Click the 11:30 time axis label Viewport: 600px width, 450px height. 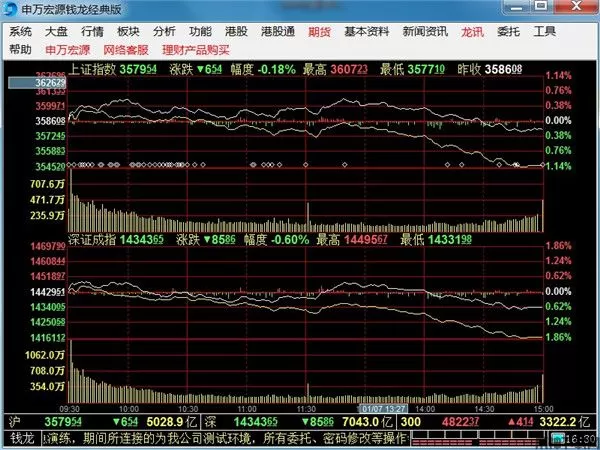tap(306, 409)
